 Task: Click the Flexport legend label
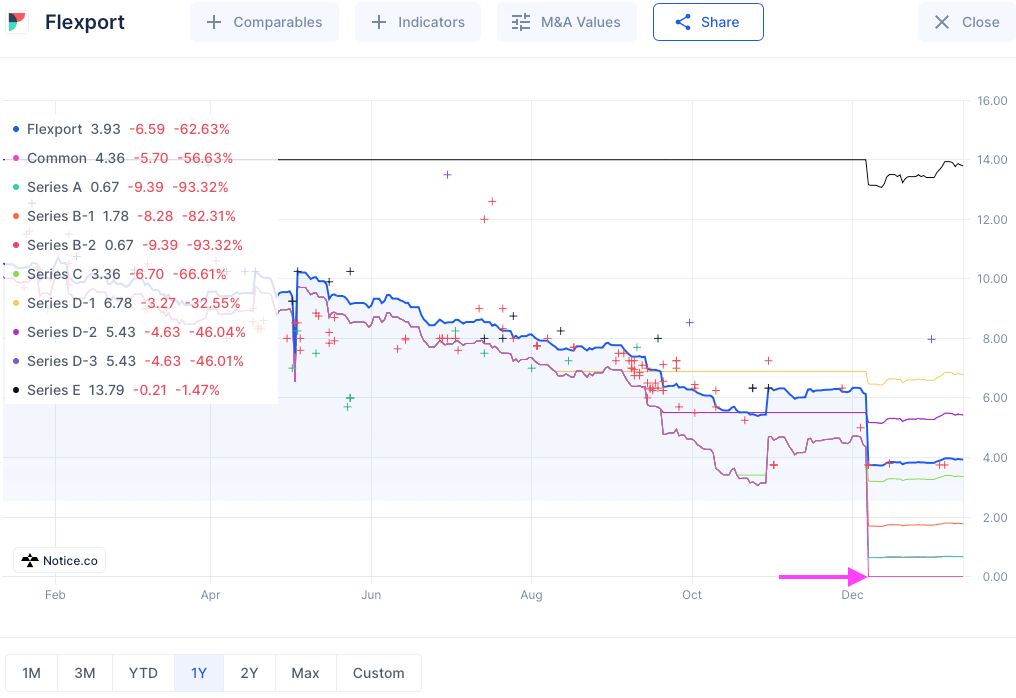[54, 129]
